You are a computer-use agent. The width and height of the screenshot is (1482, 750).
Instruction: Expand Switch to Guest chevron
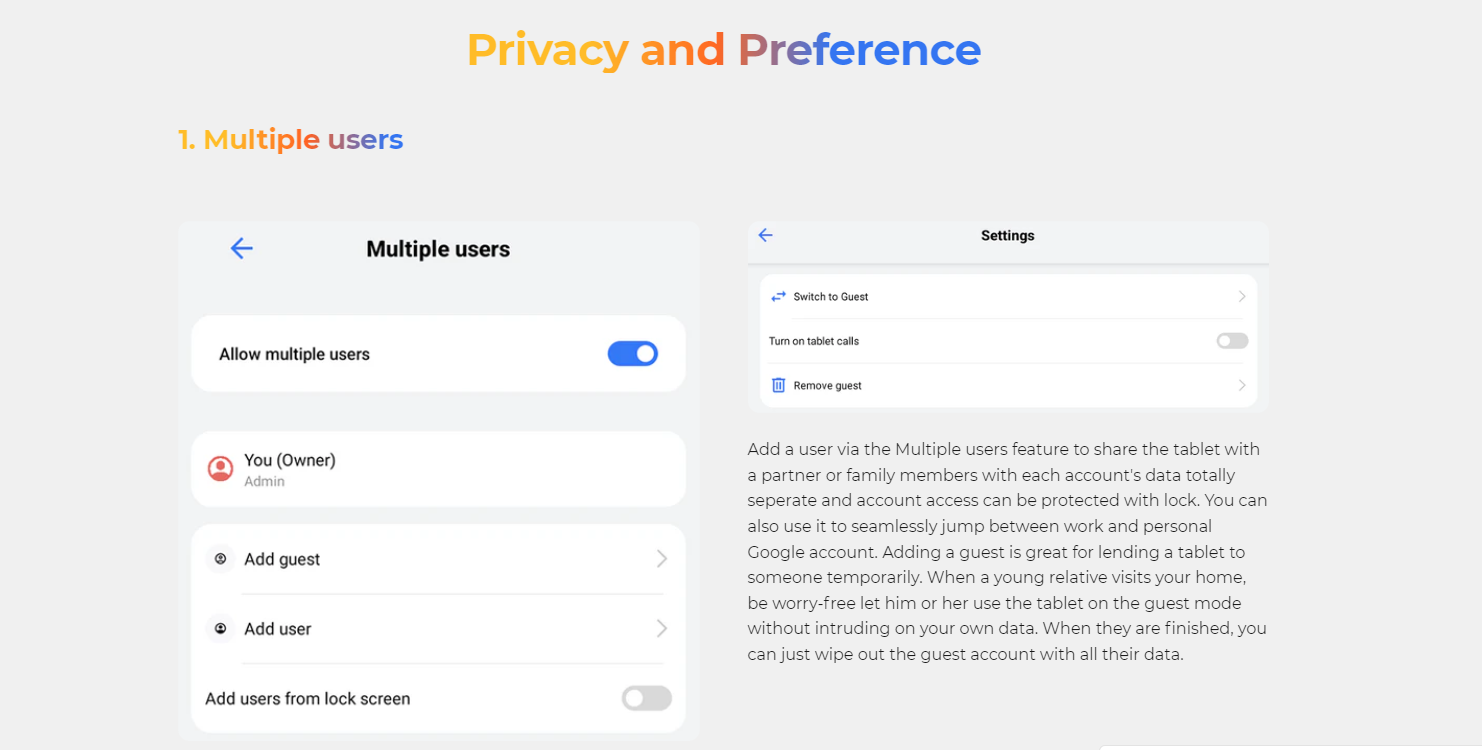click(x=1242, y=297)
